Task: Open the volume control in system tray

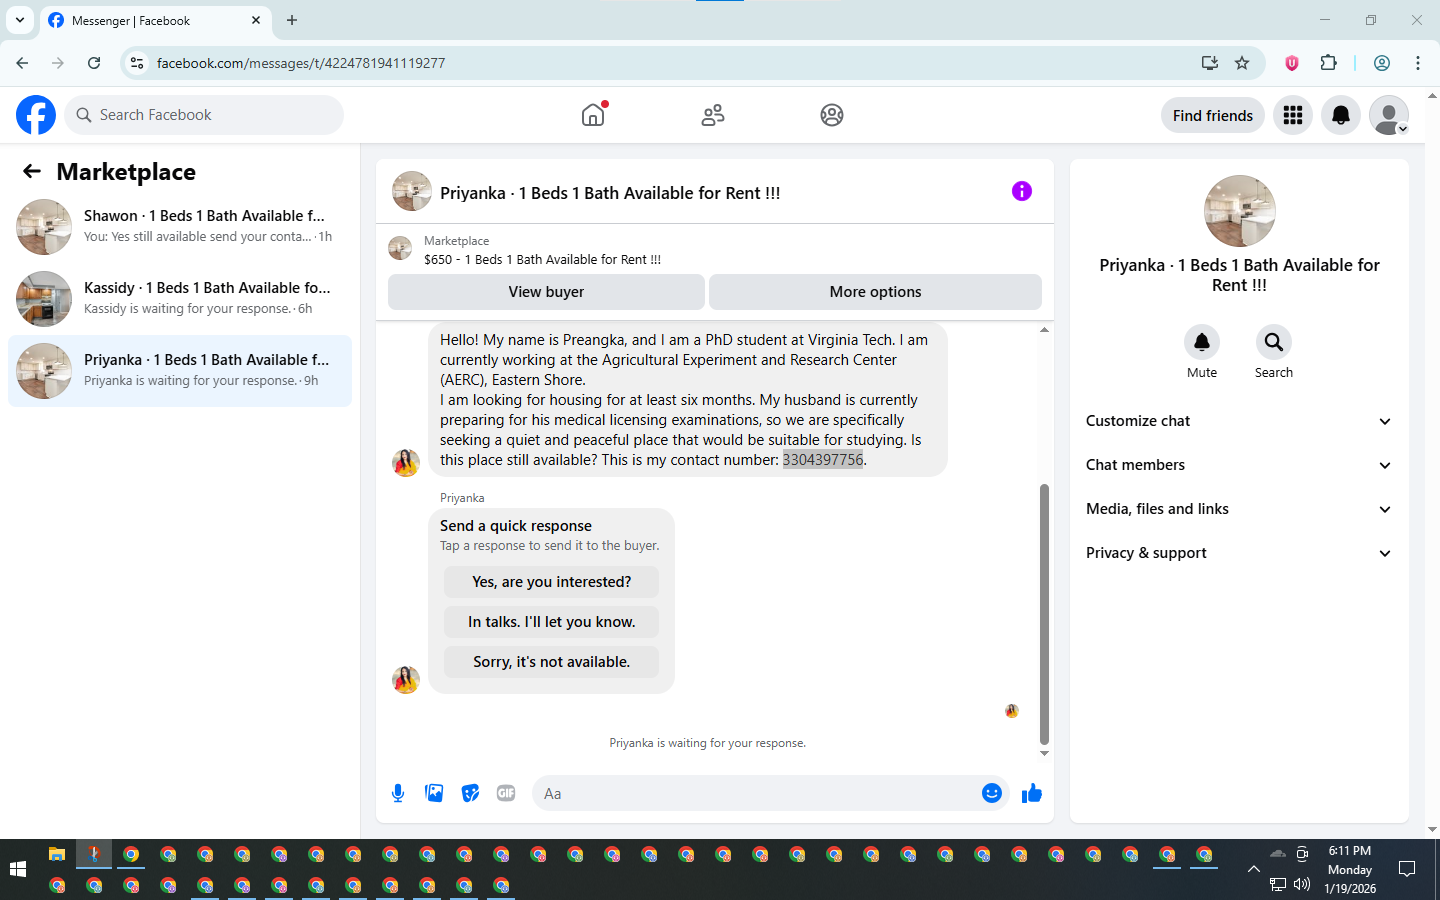Action: 1302,884
